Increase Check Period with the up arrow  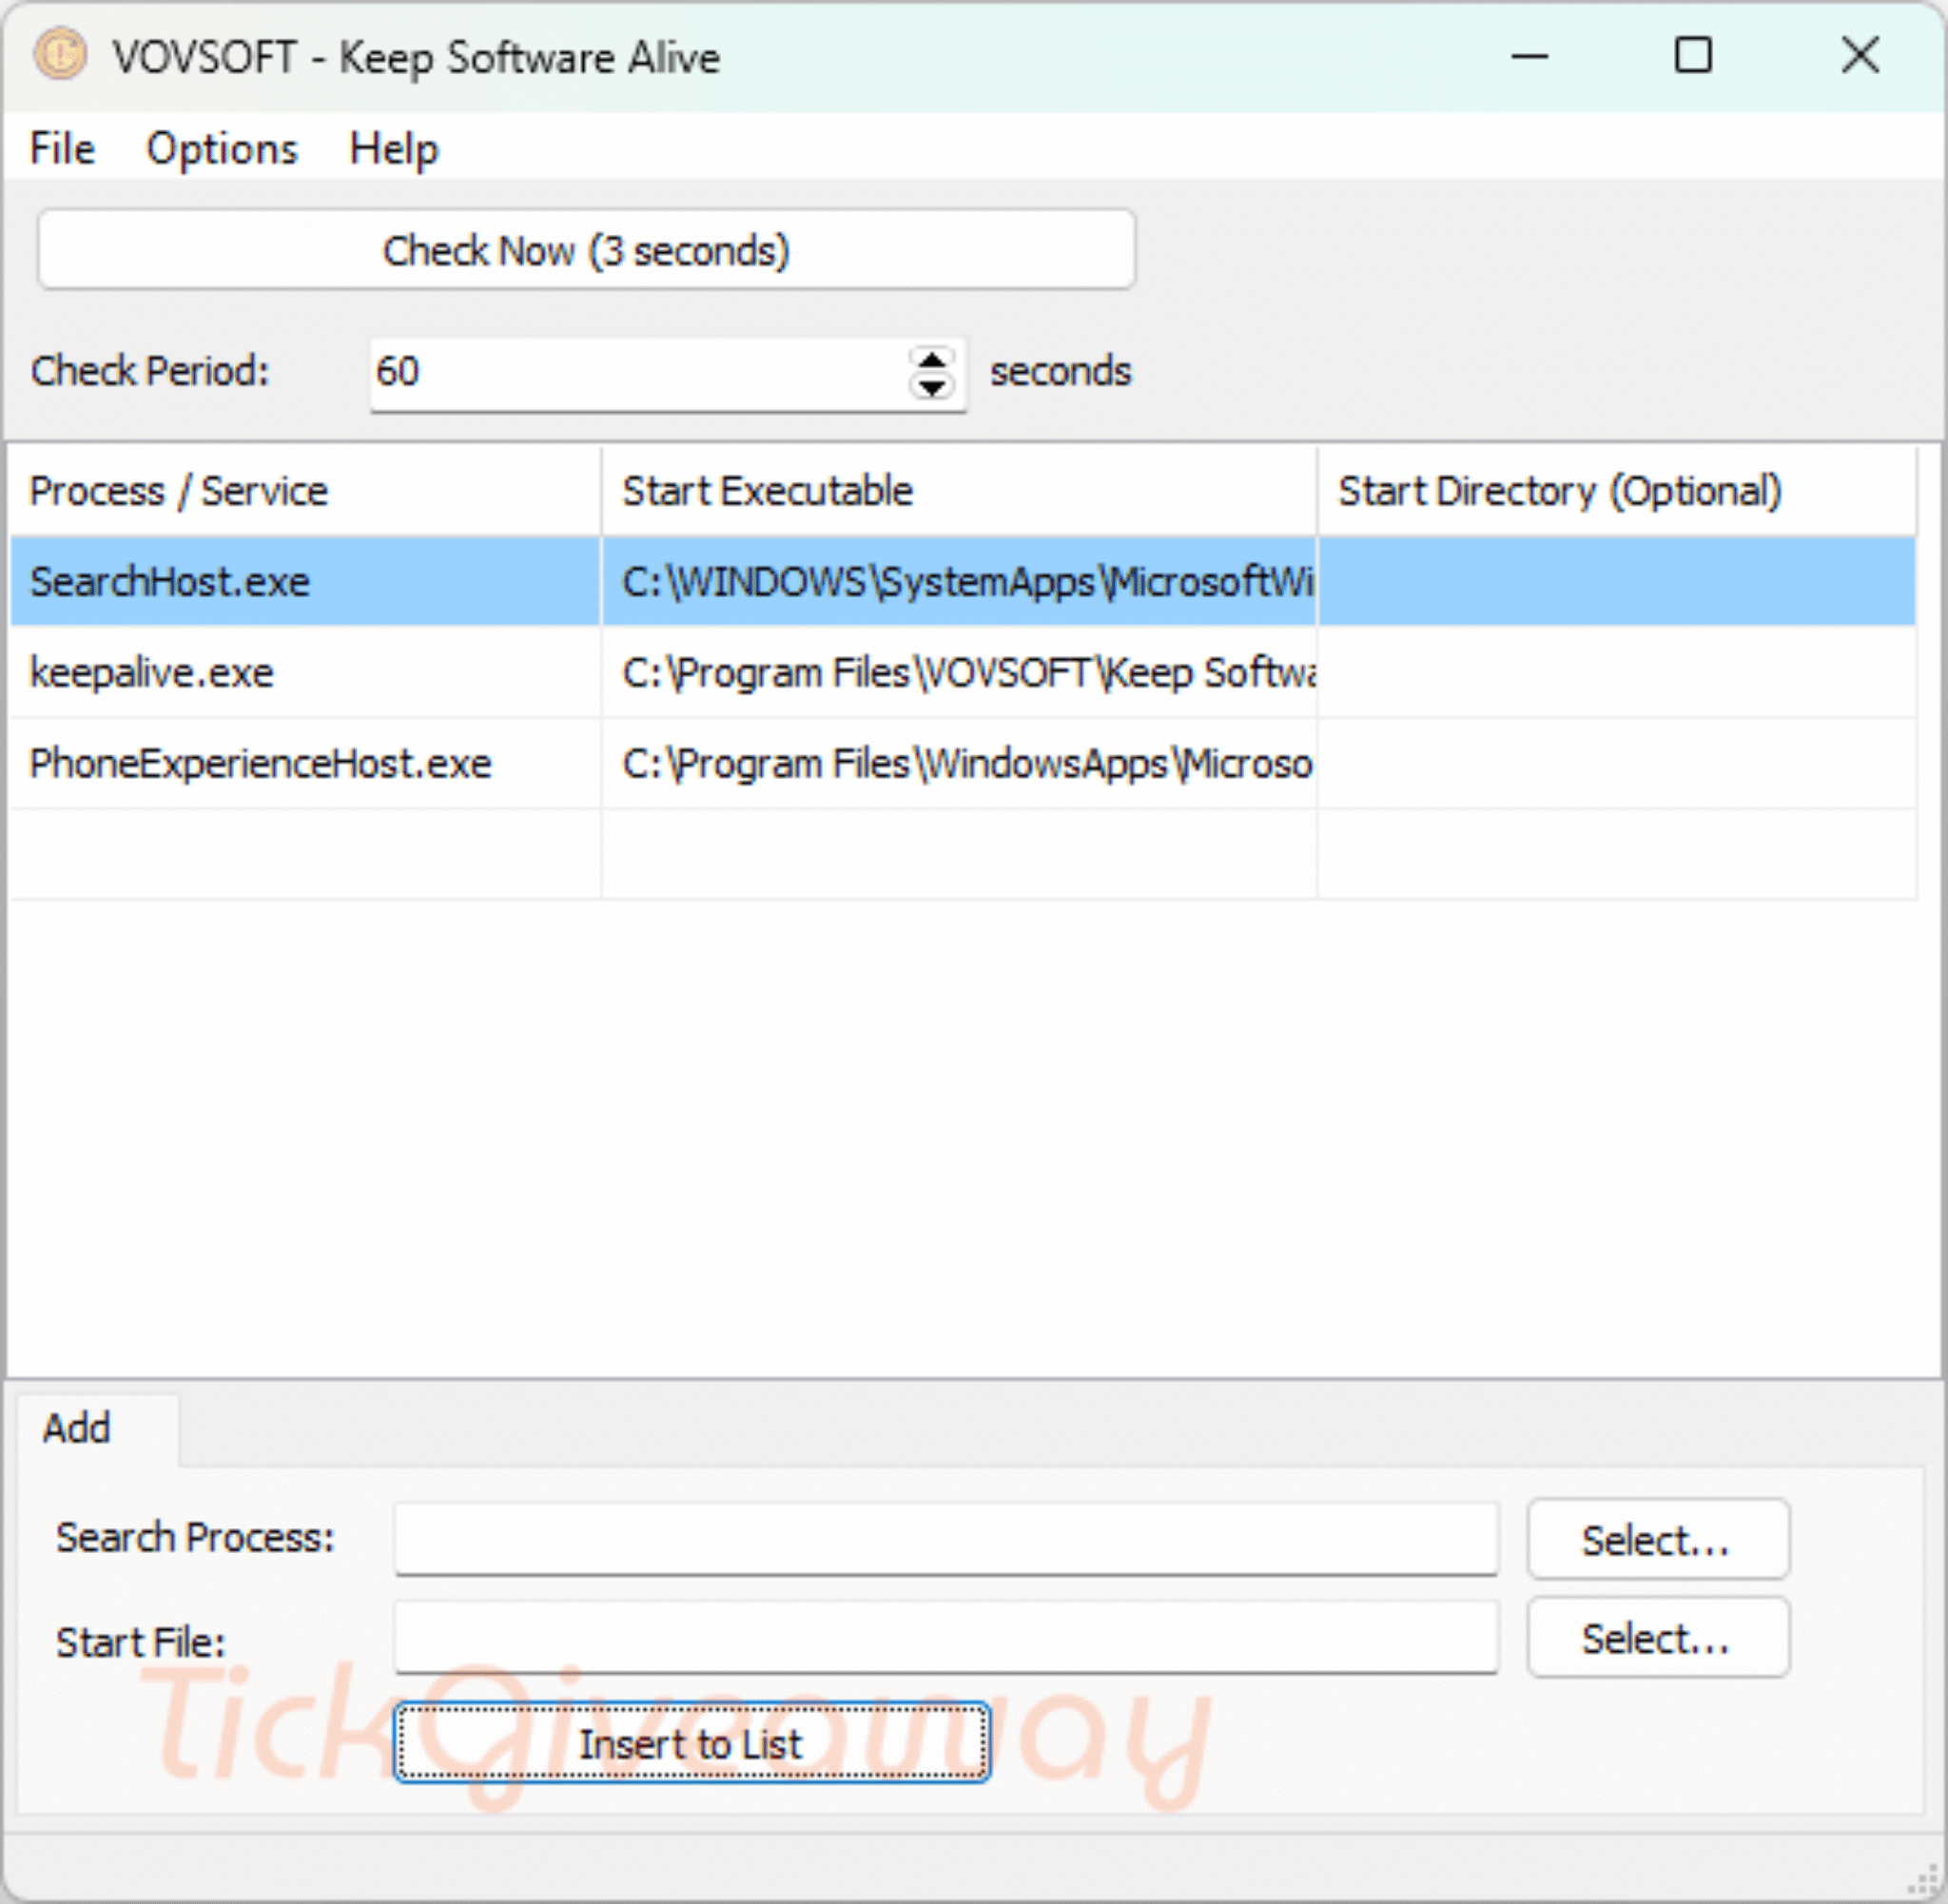(x=932, y=359)
